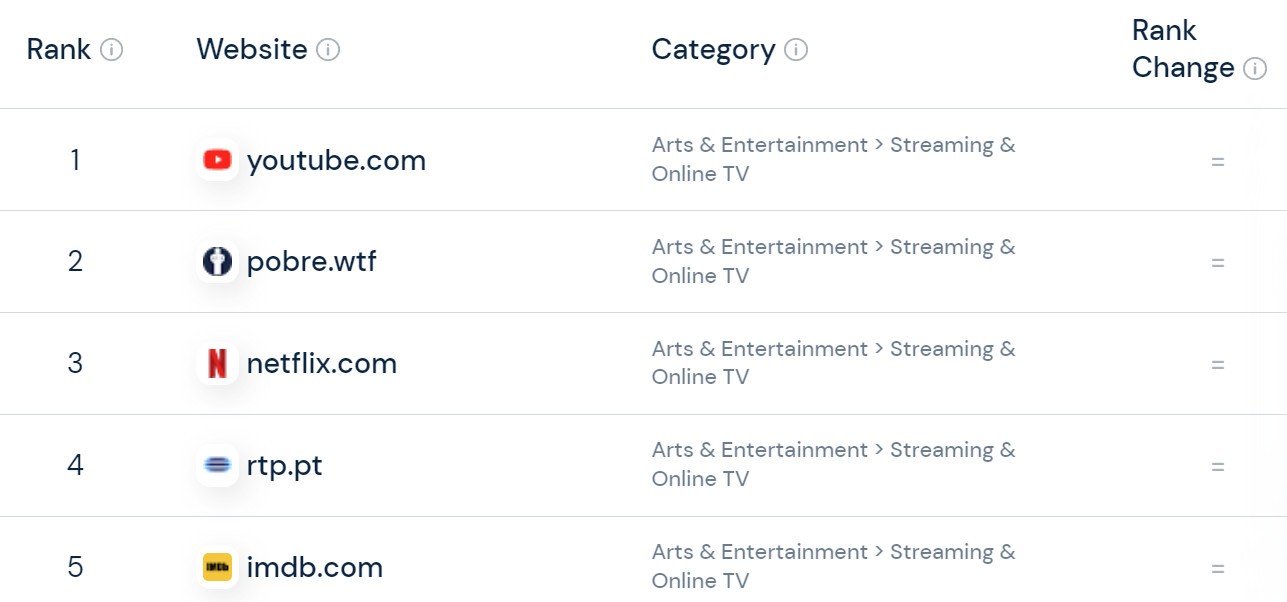Click the info icon next to Rank
1287x602 pixels.
click(x=112, y=49)
